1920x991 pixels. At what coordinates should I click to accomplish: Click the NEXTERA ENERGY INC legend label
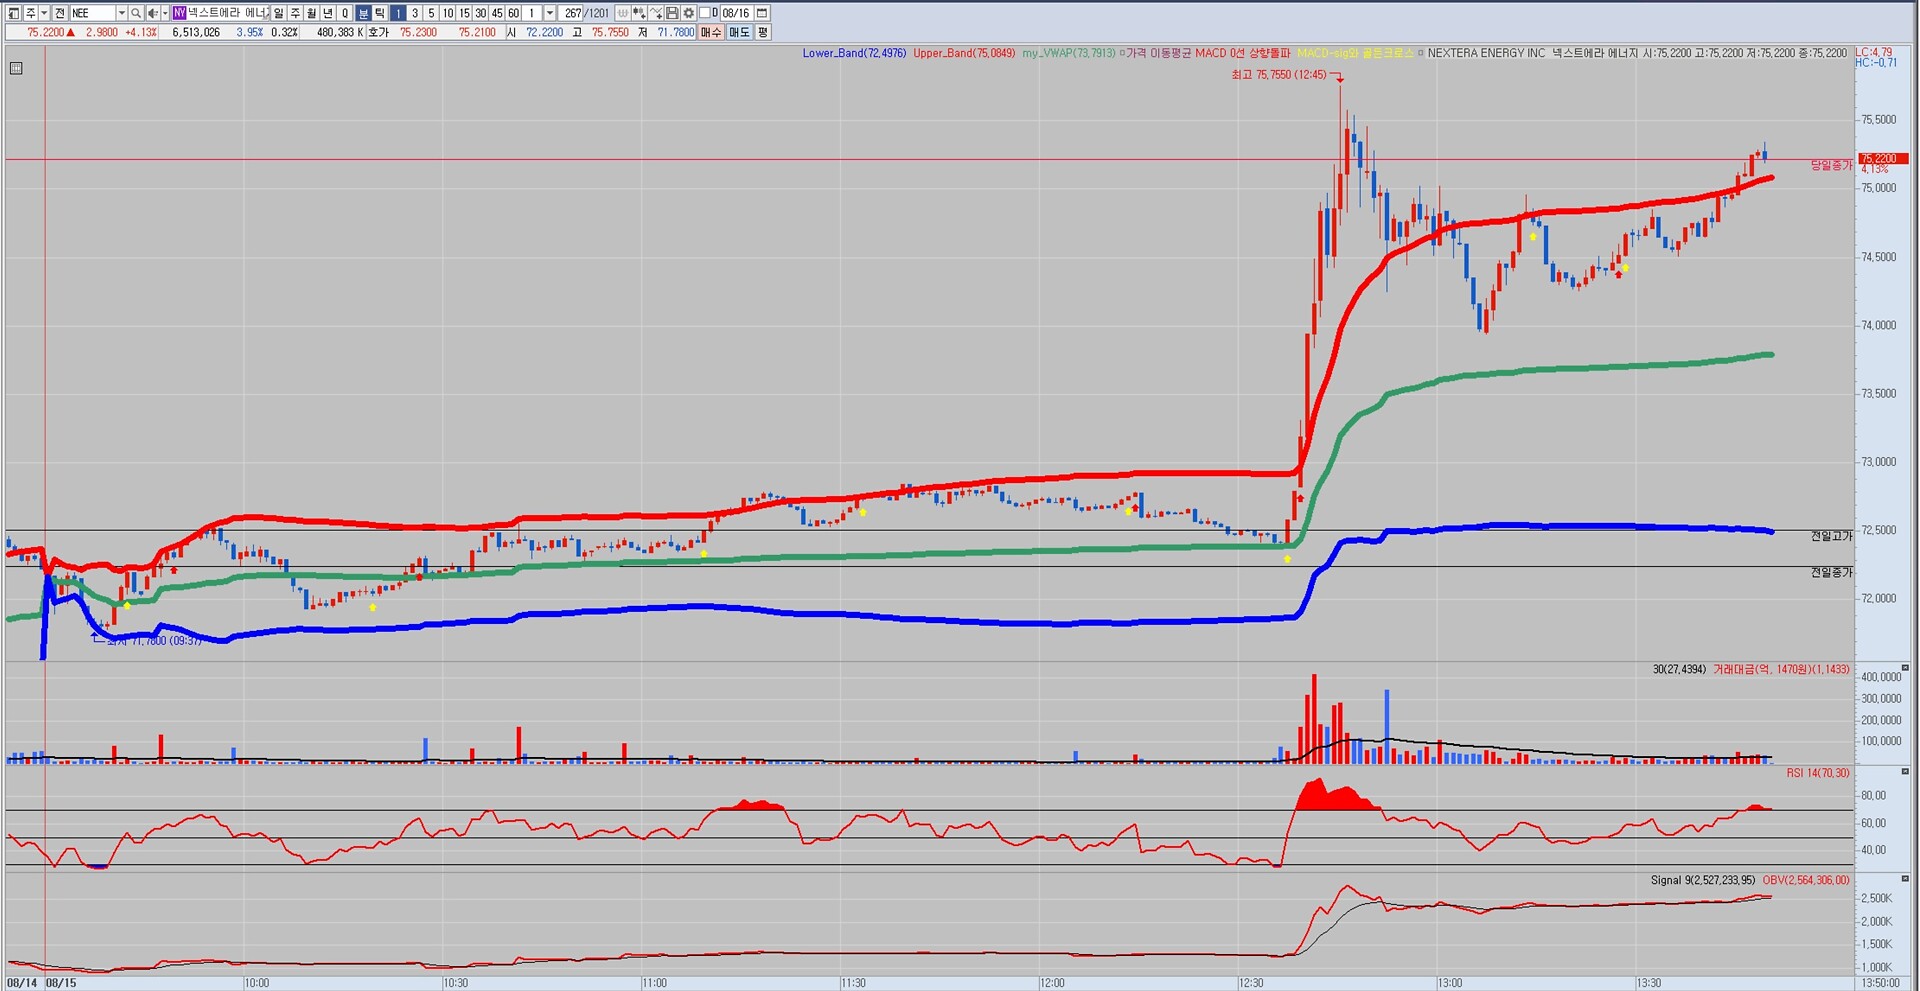coord(1486,53)
